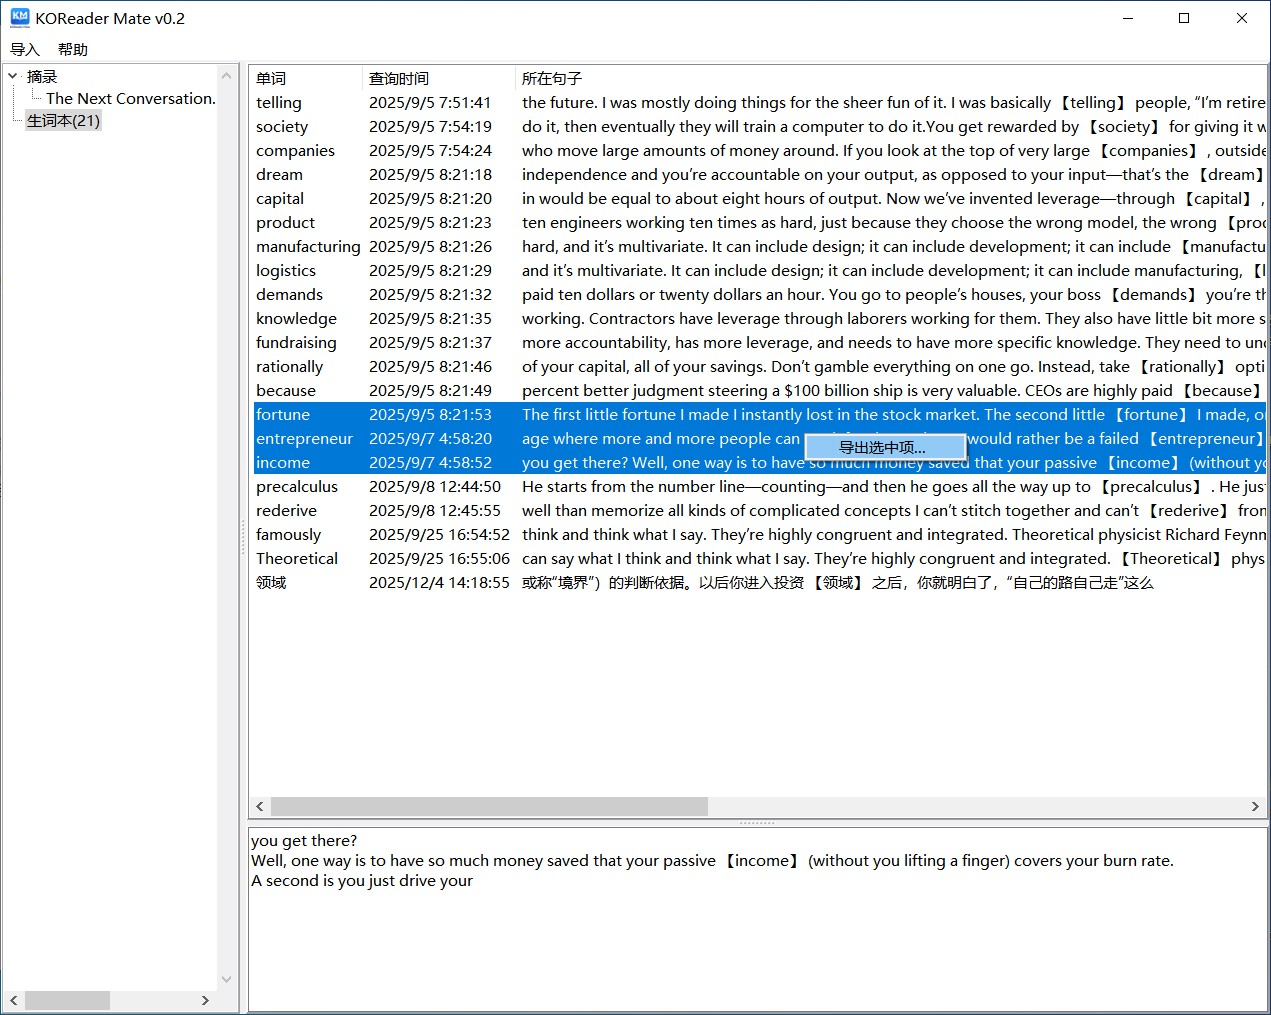The width and height of the screenshot is (1271, 1015).
Task: Click down arrow of tree panel scrollbar
Action: tap(226, 980)
